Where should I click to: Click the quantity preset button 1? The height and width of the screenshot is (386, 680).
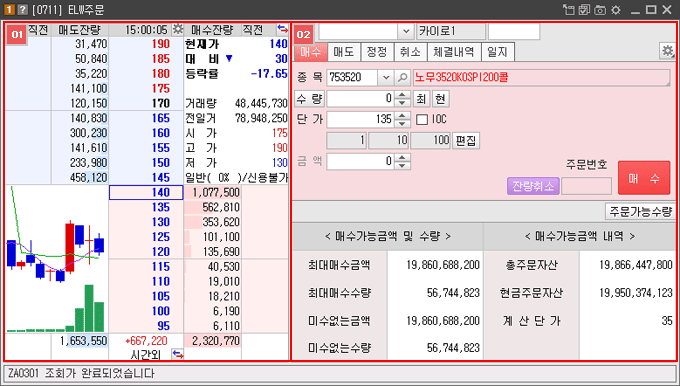click(346, 141)
